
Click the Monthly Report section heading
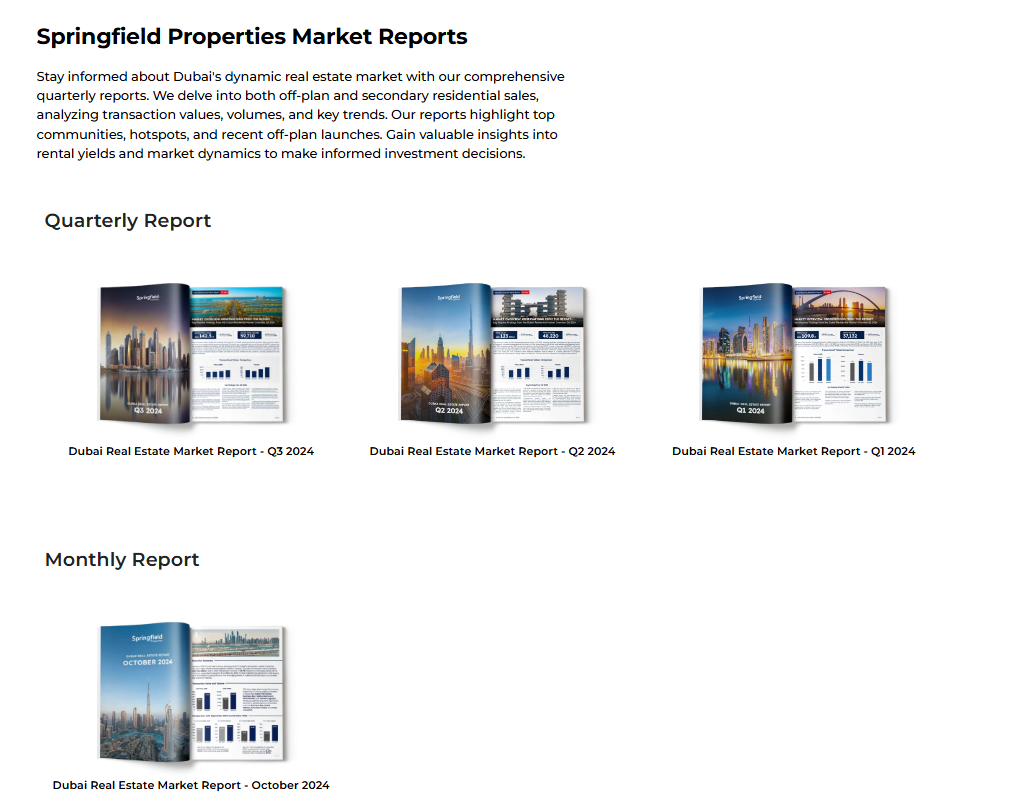pyautogui.click(x=122, y=560)
